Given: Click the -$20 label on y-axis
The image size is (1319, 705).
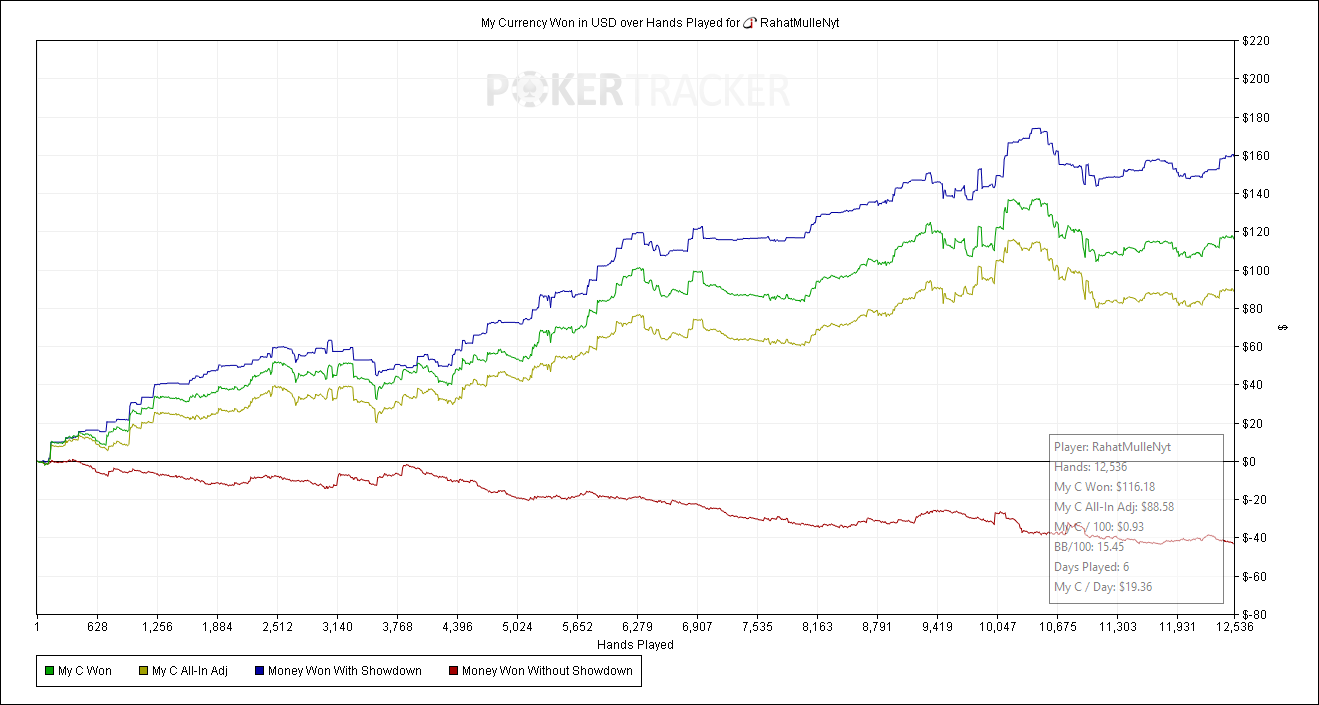Looking at the screenshot, I should coord(1256,500).
